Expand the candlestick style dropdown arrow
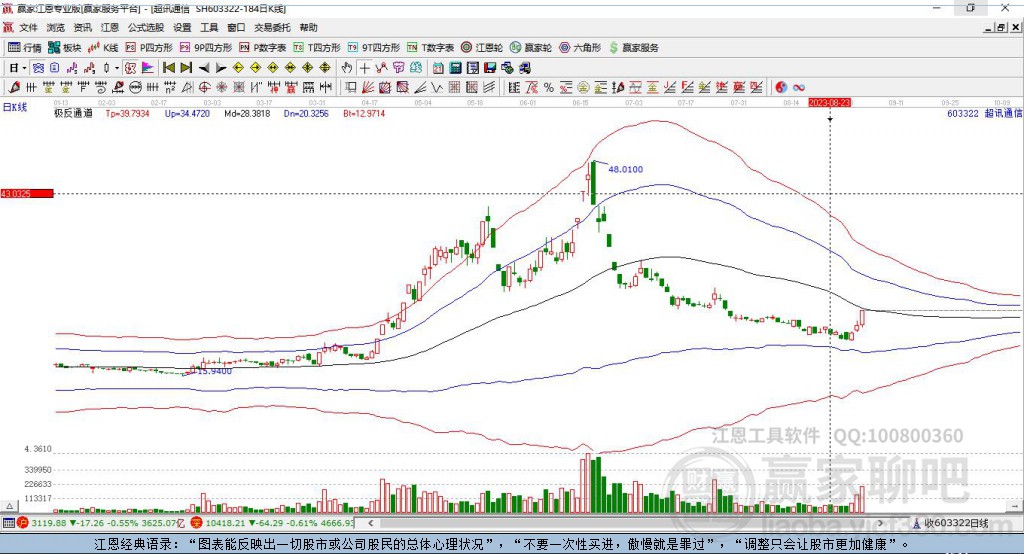This screenshot has width=1024, height=554. 116,68
